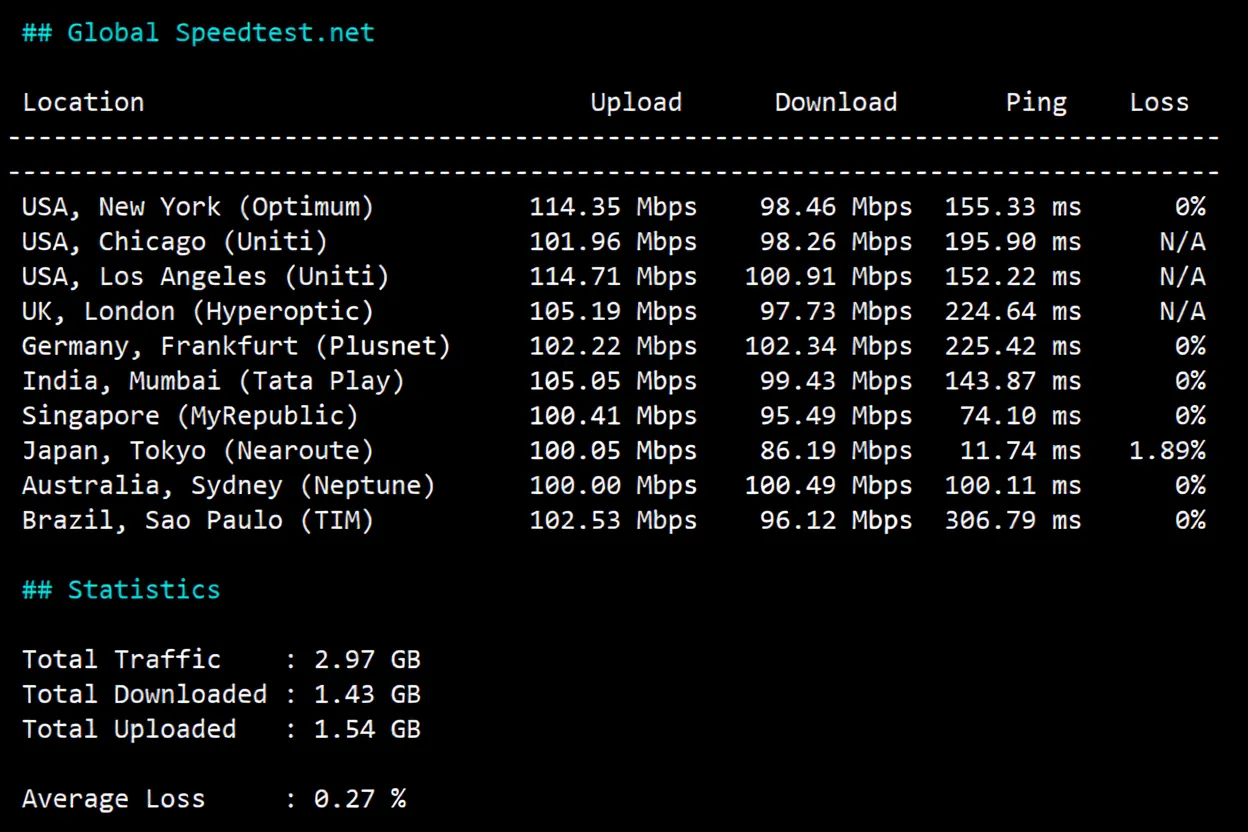The image size is (1248, 832).
Task: Select the Upload column header
Action: pyautogui.click(x=636, y=101)
